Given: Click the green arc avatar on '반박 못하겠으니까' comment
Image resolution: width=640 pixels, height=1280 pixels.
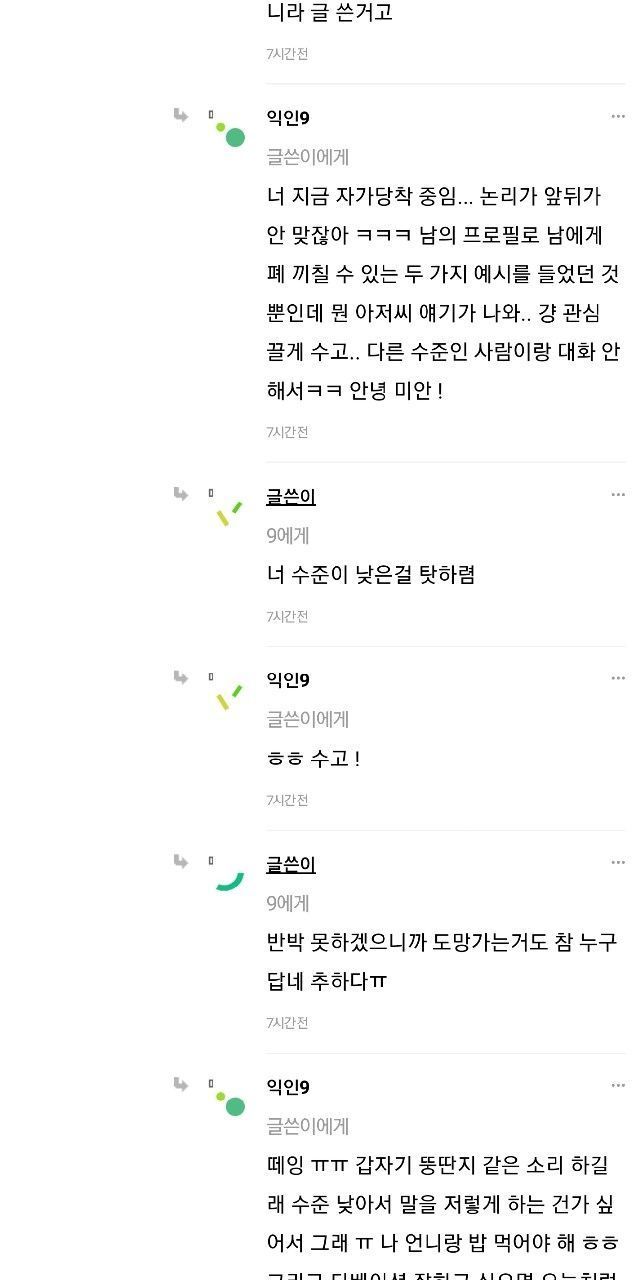Looking at the screenshot, I should 229,880.
